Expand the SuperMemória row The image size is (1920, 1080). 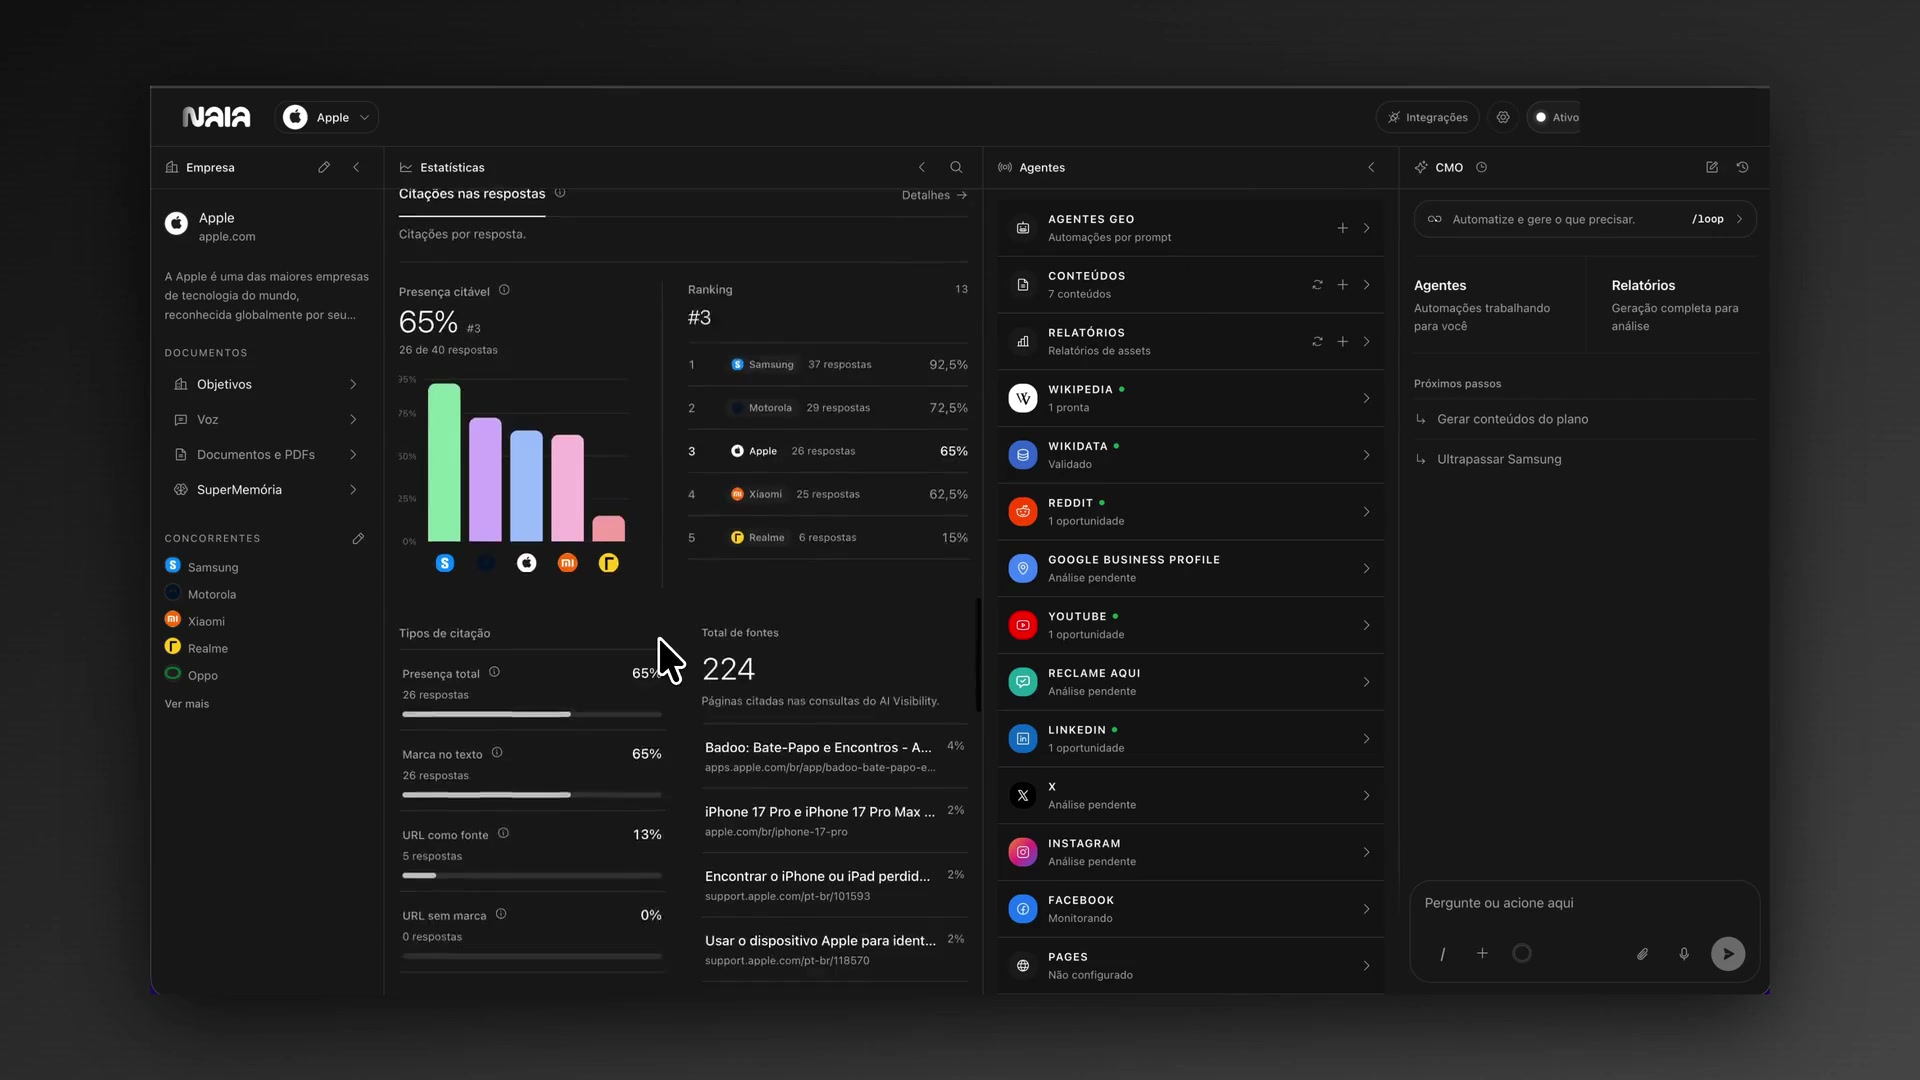[266, 489]
